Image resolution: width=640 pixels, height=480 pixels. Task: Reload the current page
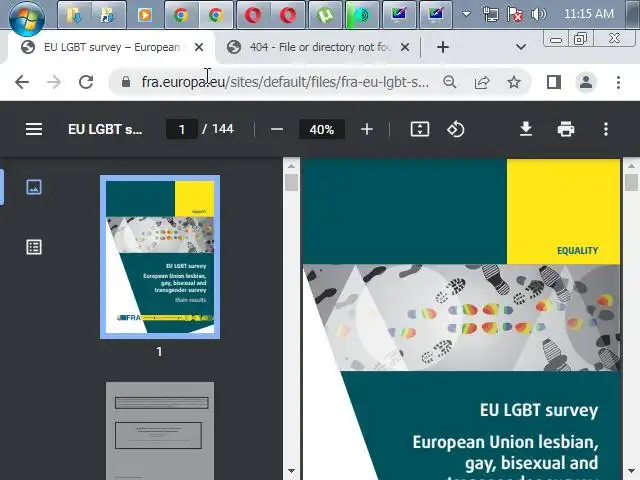[x=86, y=82]
